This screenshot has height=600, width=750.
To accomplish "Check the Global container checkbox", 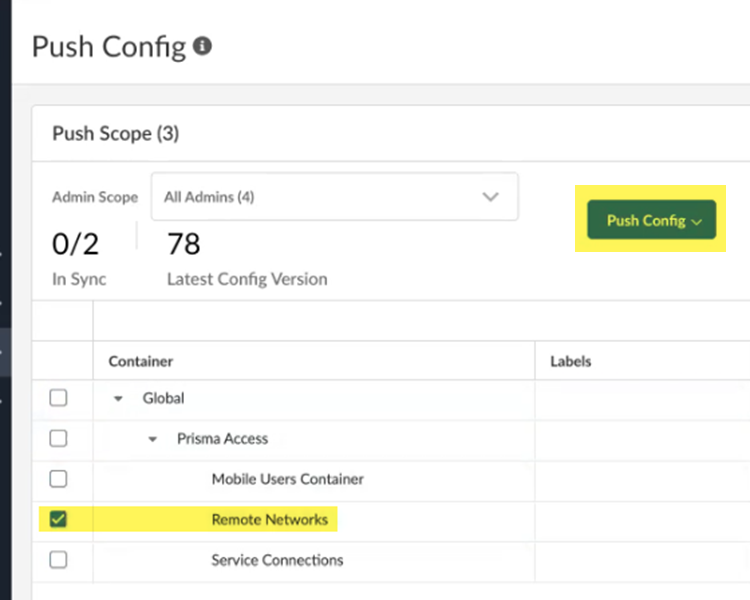I will click(58, 398).
